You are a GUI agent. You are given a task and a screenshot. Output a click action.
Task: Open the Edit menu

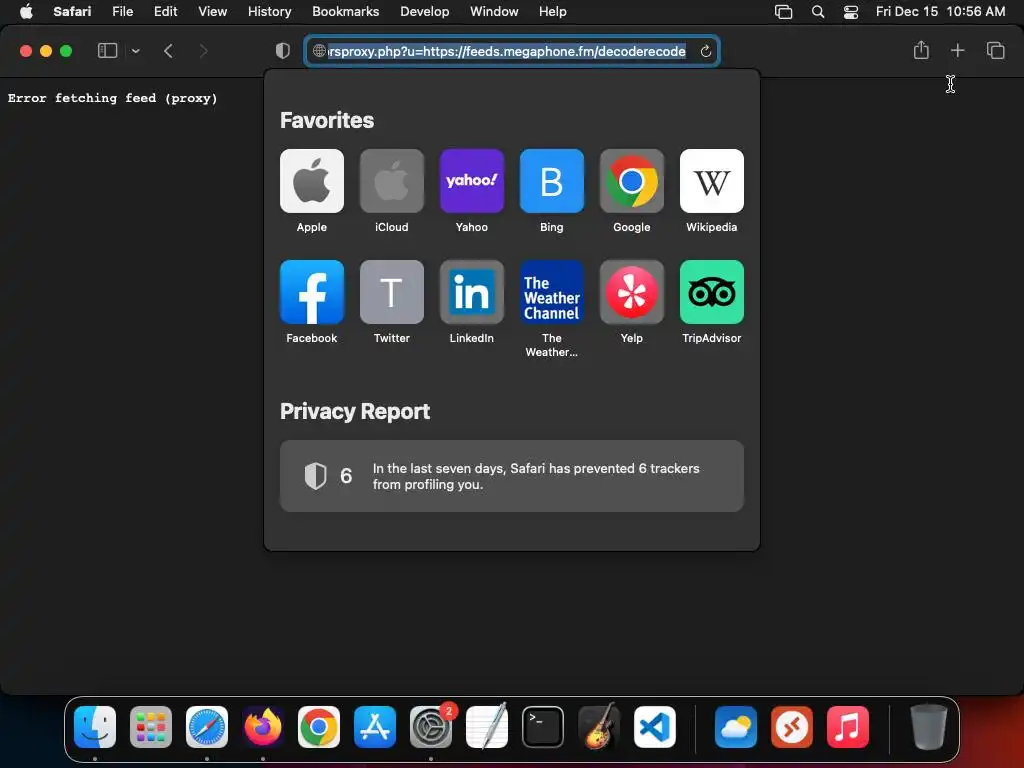(x=165, y=11)
